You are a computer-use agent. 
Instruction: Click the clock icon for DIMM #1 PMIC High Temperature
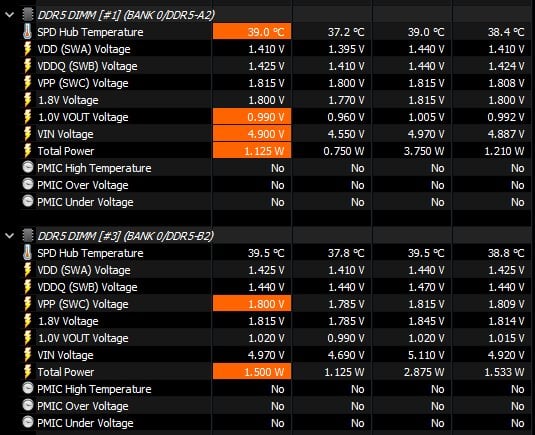tap(28, 167)
